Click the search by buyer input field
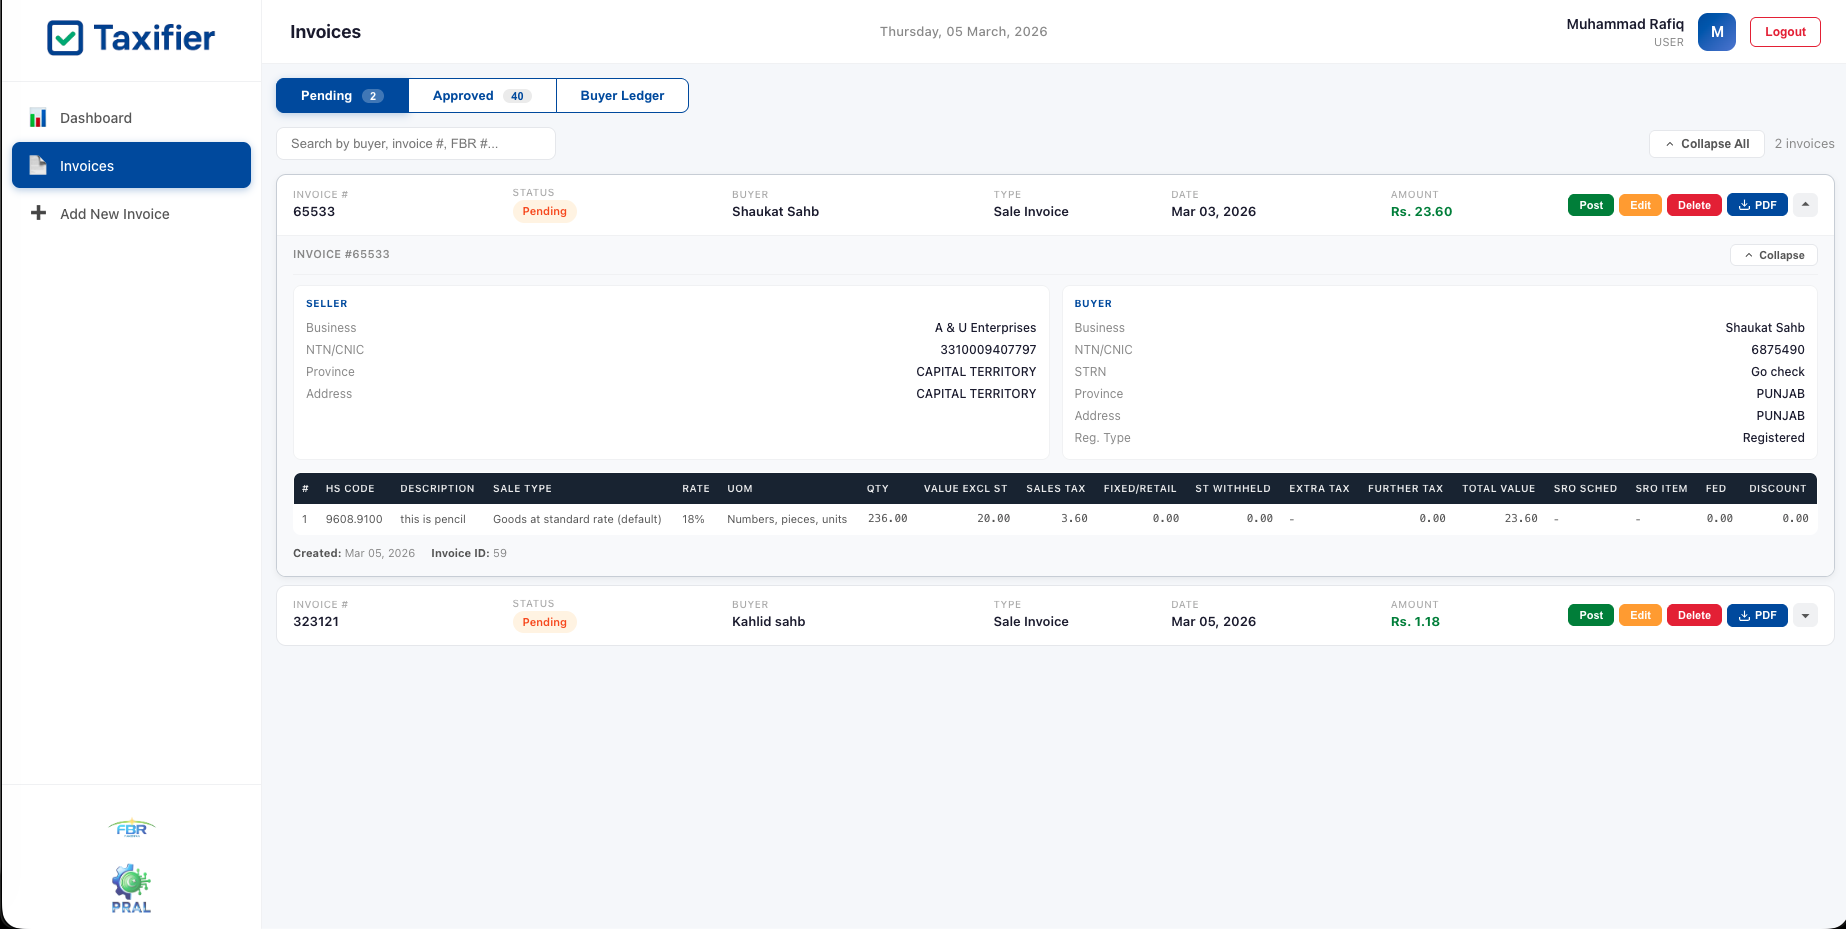The width and height of the screenshot is (1846, 929). (415, 143)
